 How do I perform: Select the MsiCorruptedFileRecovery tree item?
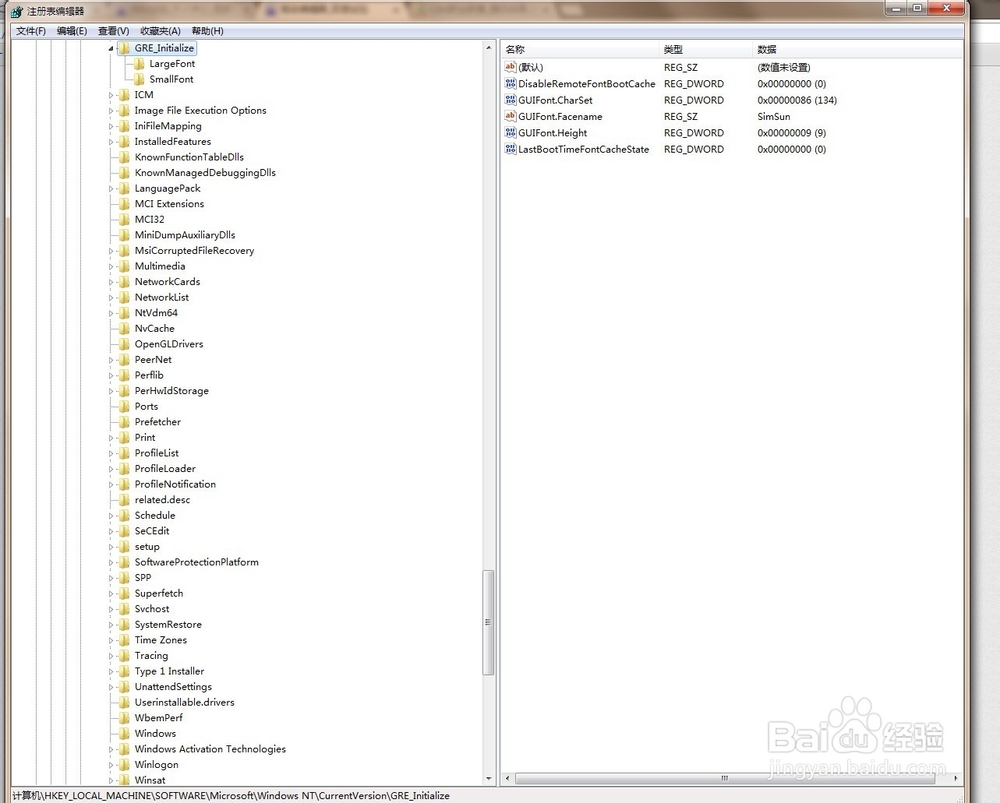[x=194, y=251]
